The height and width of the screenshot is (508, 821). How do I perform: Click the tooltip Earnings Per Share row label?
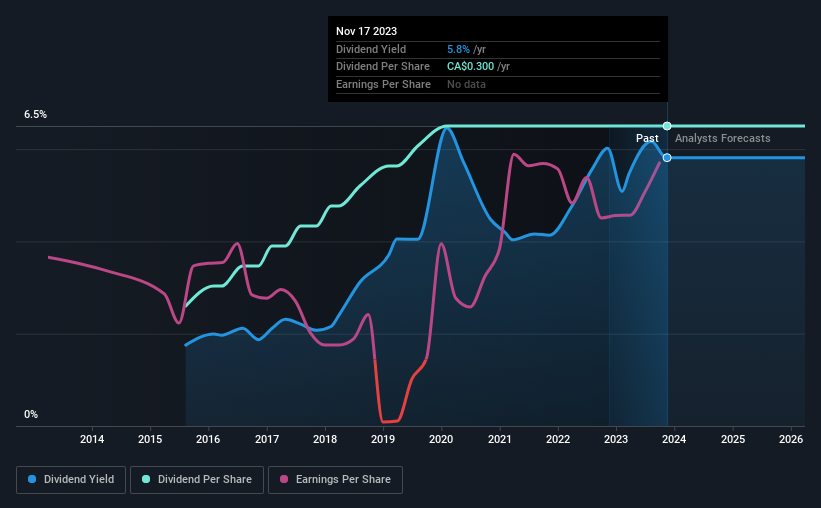tap(383, 84)
